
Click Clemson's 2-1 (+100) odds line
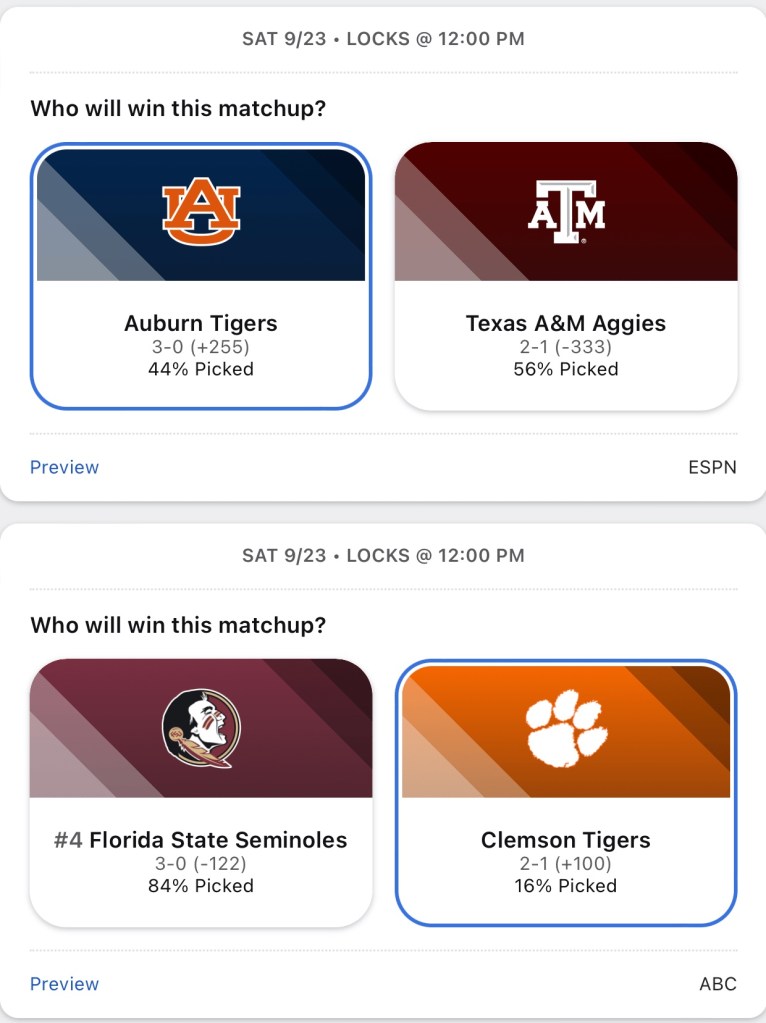pos(566,863)
